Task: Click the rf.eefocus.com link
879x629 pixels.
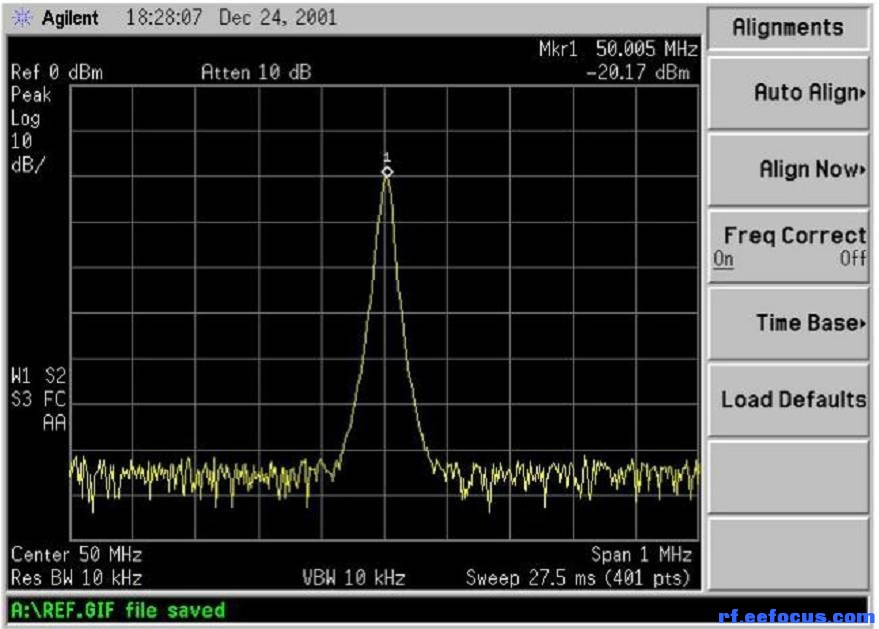Action: 796,617
